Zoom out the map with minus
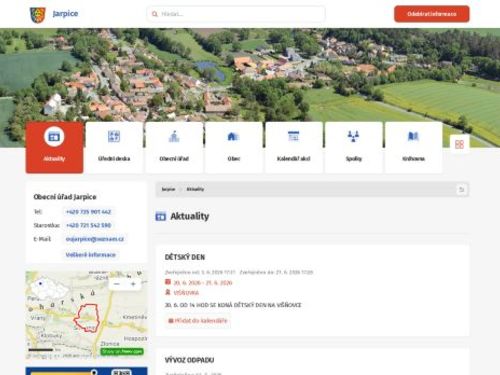This screenshot has width=500, height=375. point(117,284)
